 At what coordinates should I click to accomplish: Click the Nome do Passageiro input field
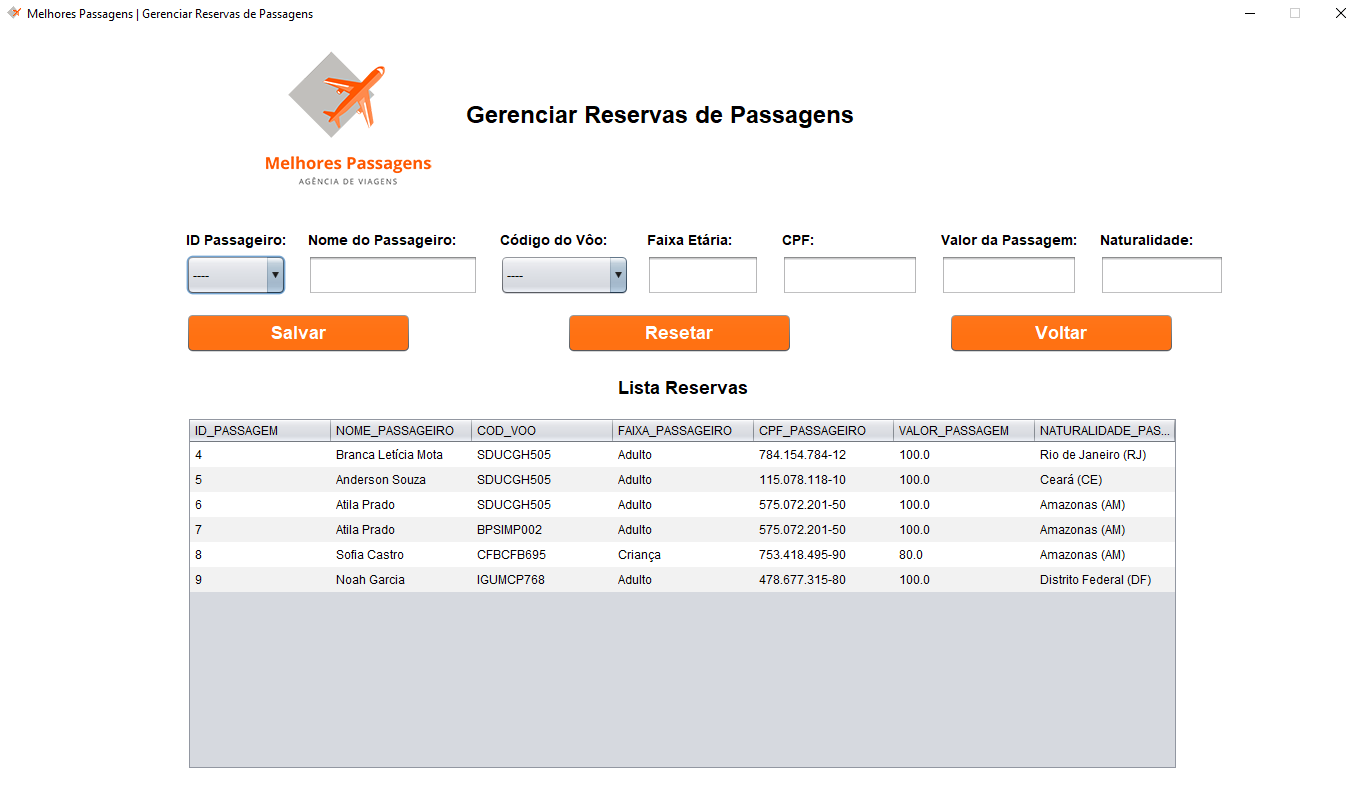pyautogui.click(x=393, y=275)
